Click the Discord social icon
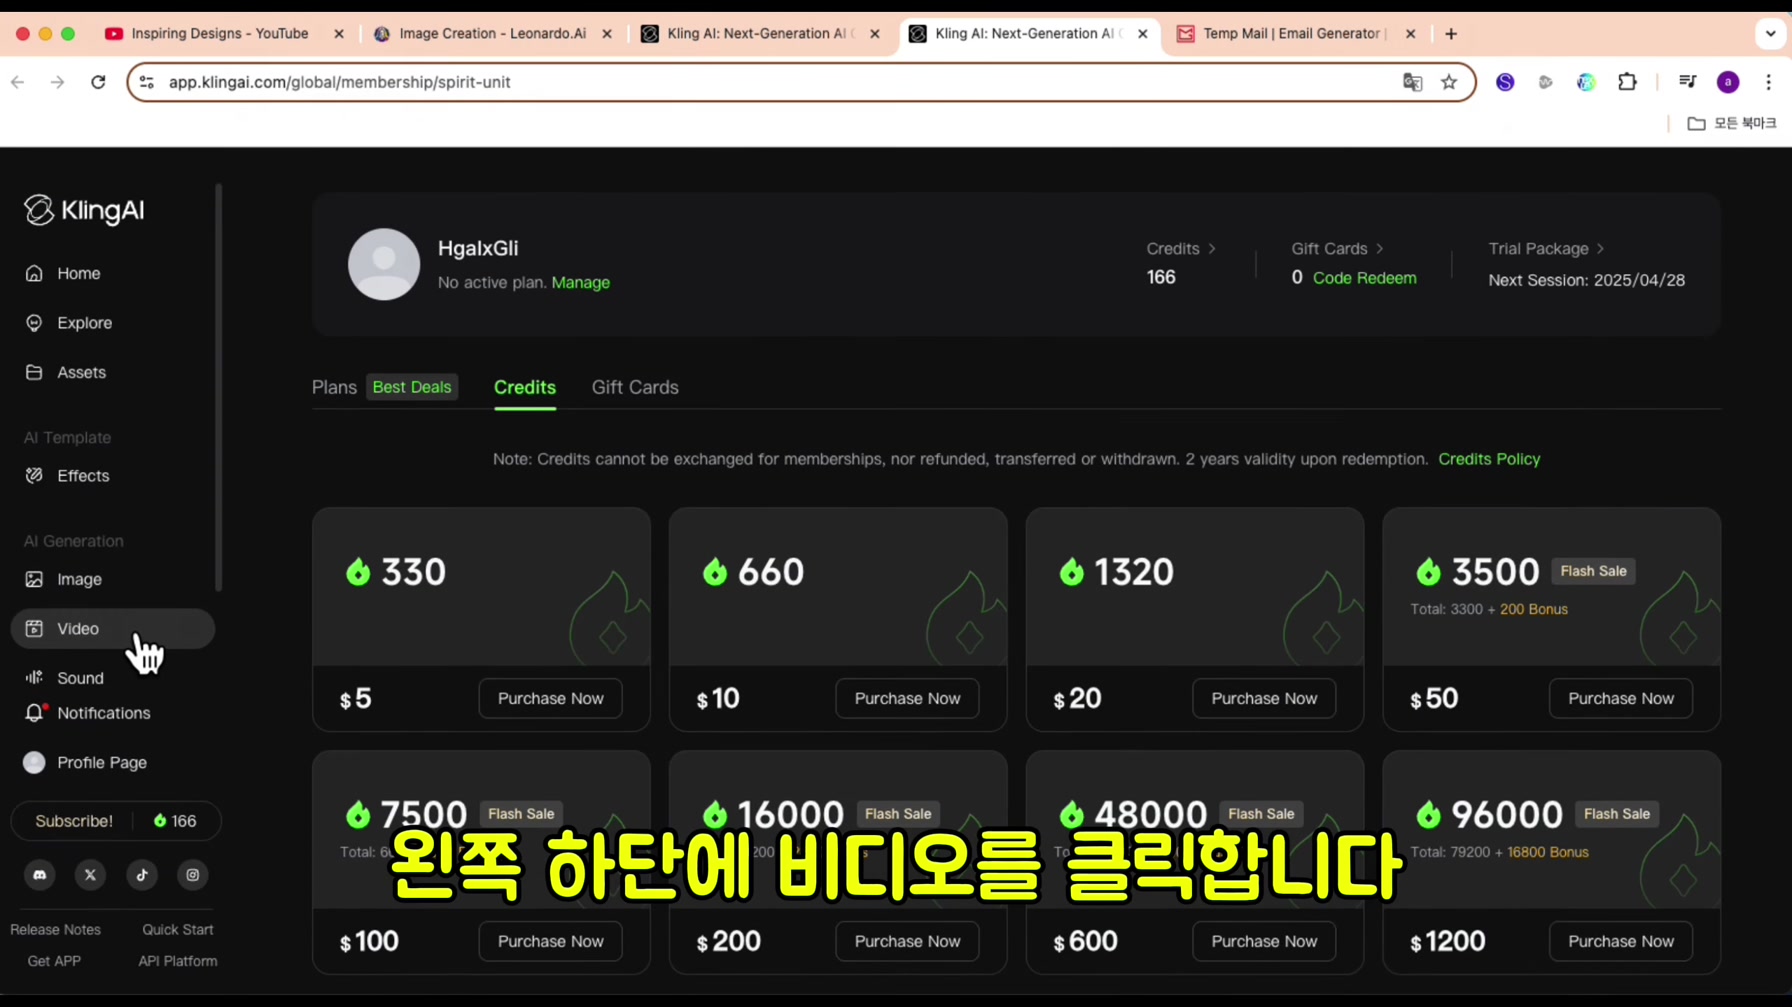The image size is (1792, 1007). (40, 875)
